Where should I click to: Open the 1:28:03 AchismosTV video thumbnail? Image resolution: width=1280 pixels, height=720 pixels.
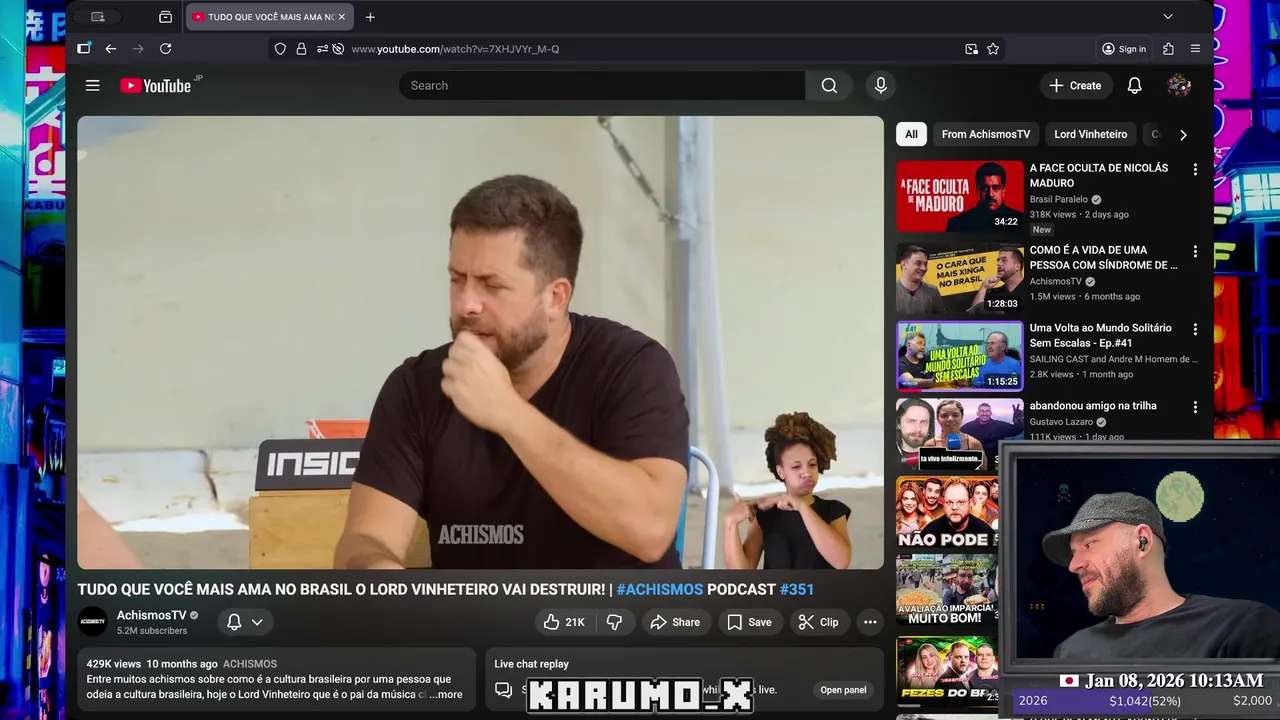(x=960, y=279)
